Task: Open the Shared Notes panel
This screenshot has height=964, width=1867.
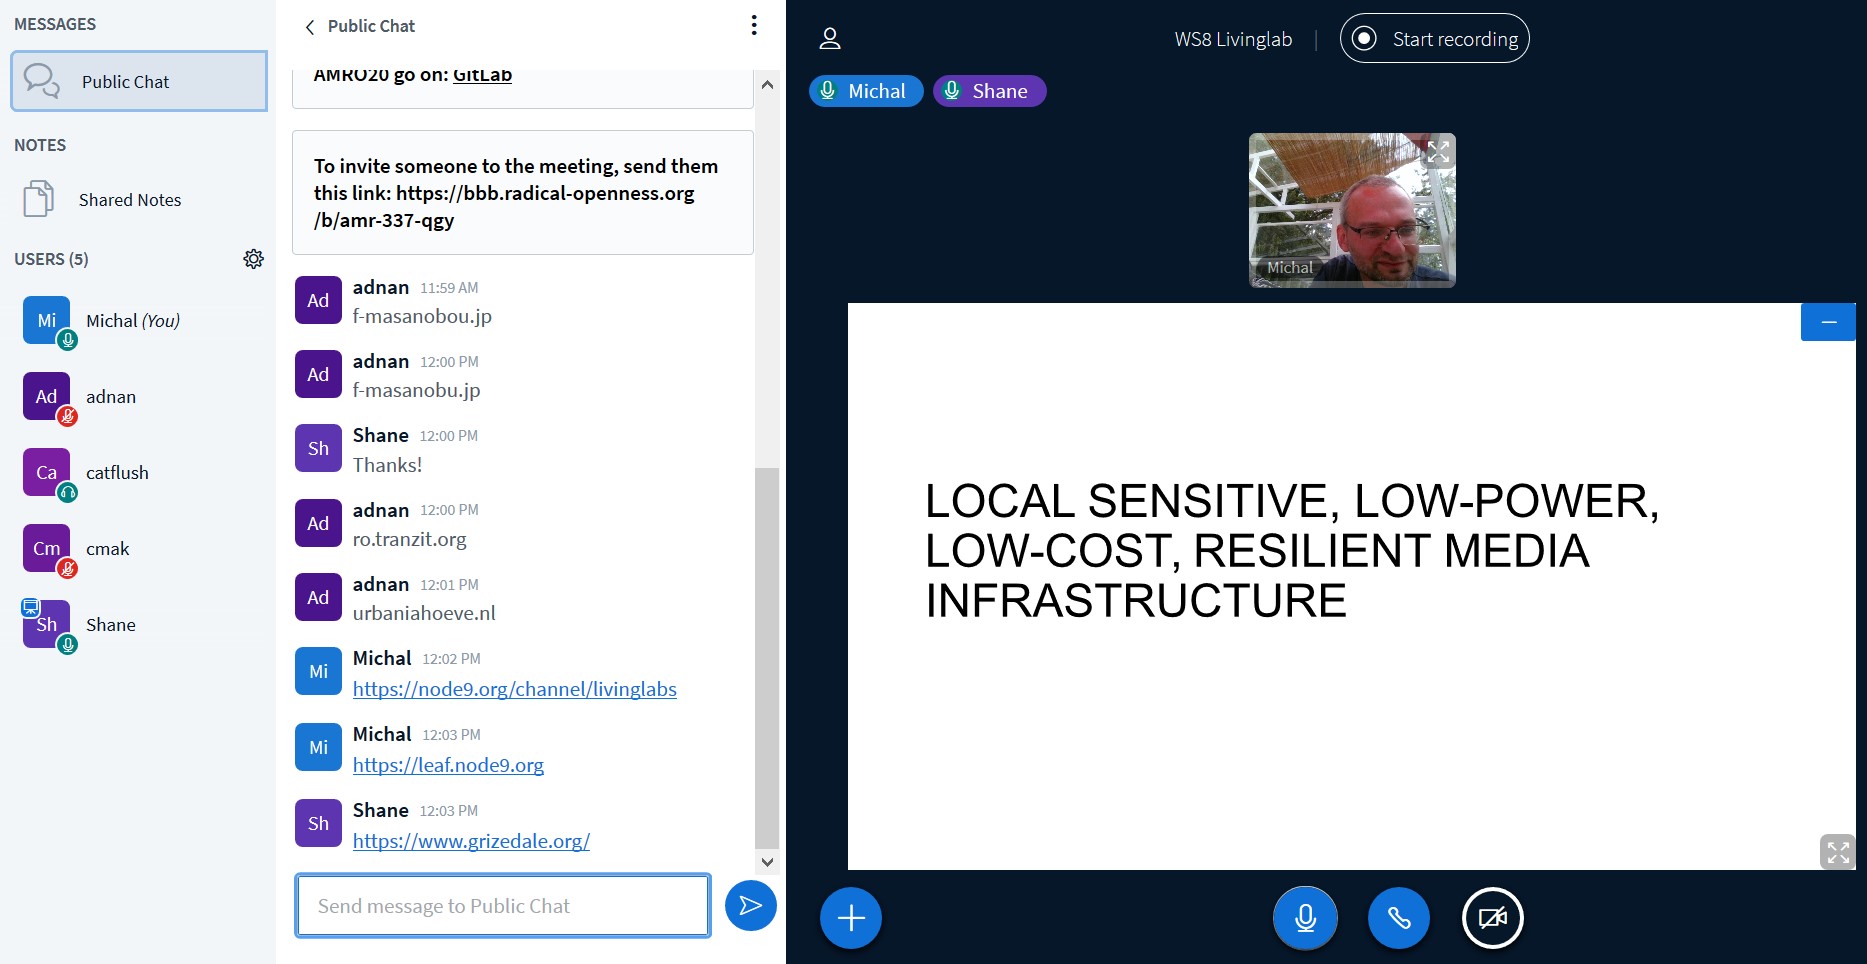Action: point(130,200)
